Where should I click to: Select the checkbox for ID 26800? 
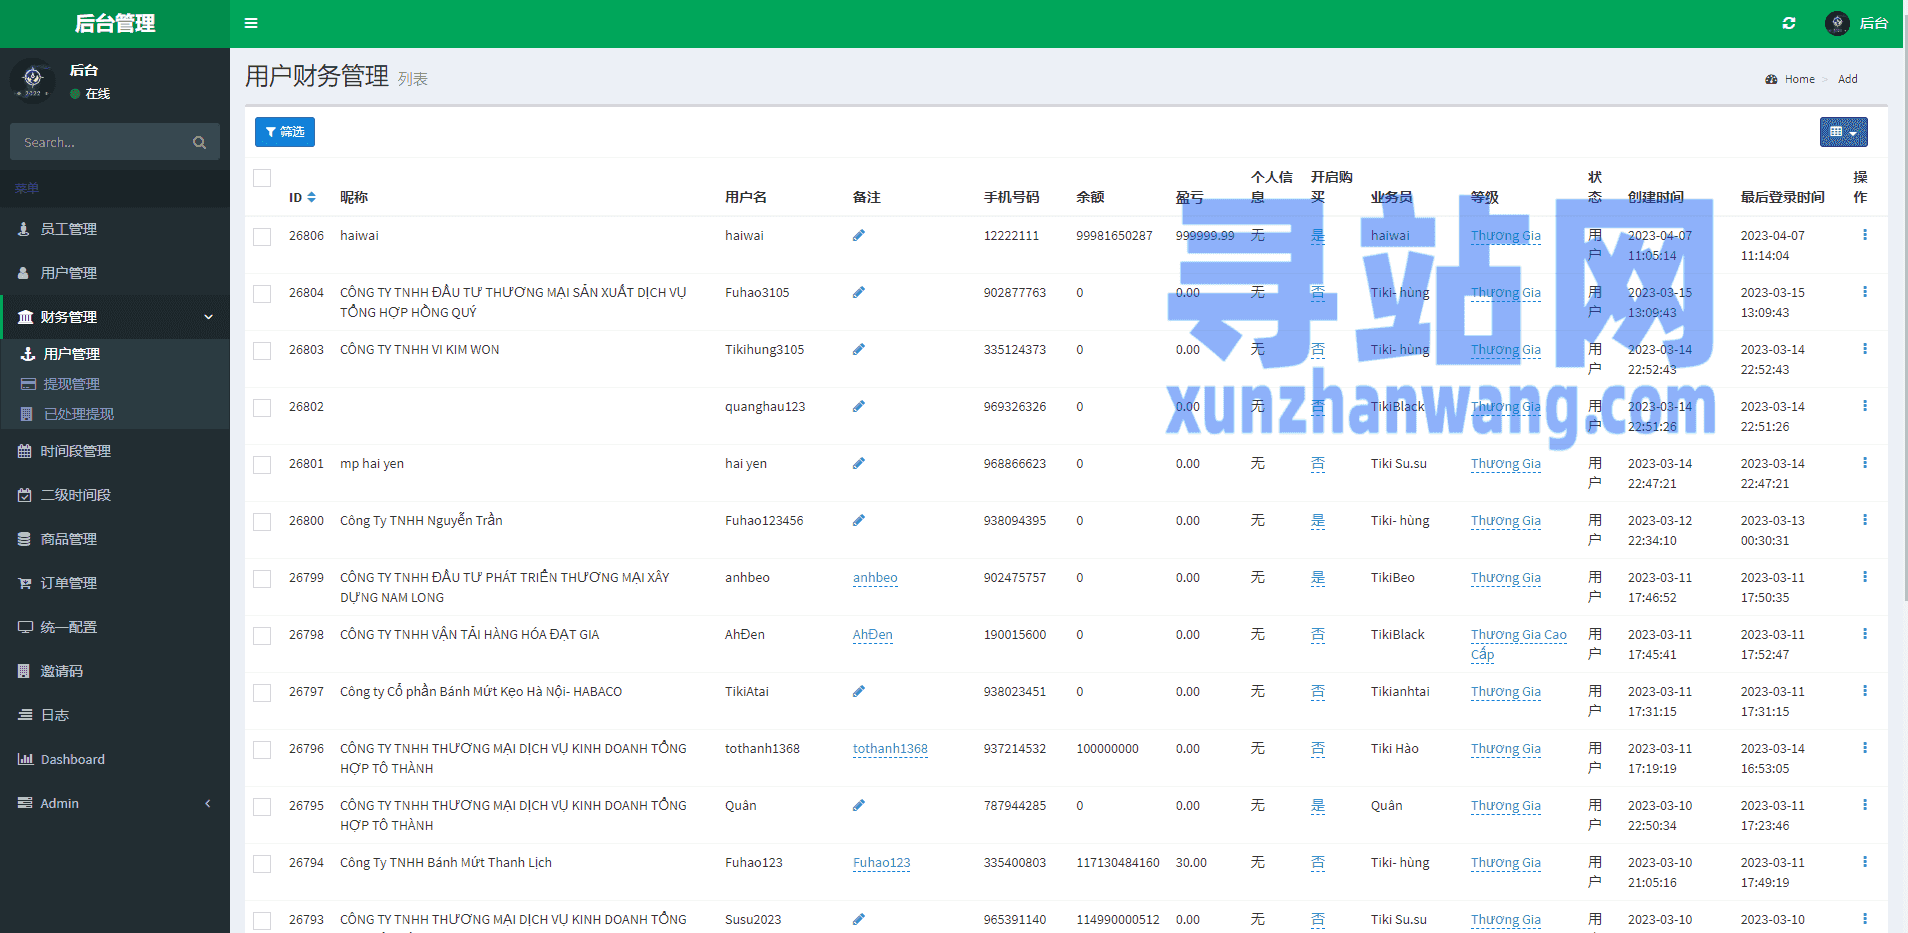click(262, 522)
